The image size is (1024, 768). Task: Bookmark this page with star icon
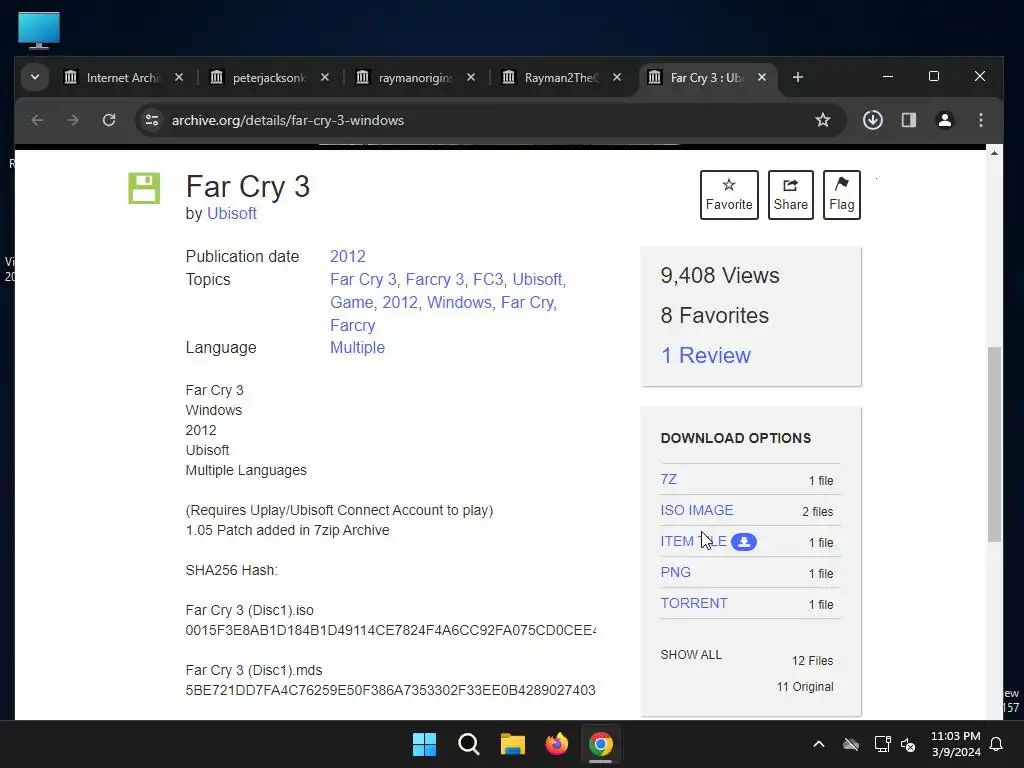coord(823,120)
